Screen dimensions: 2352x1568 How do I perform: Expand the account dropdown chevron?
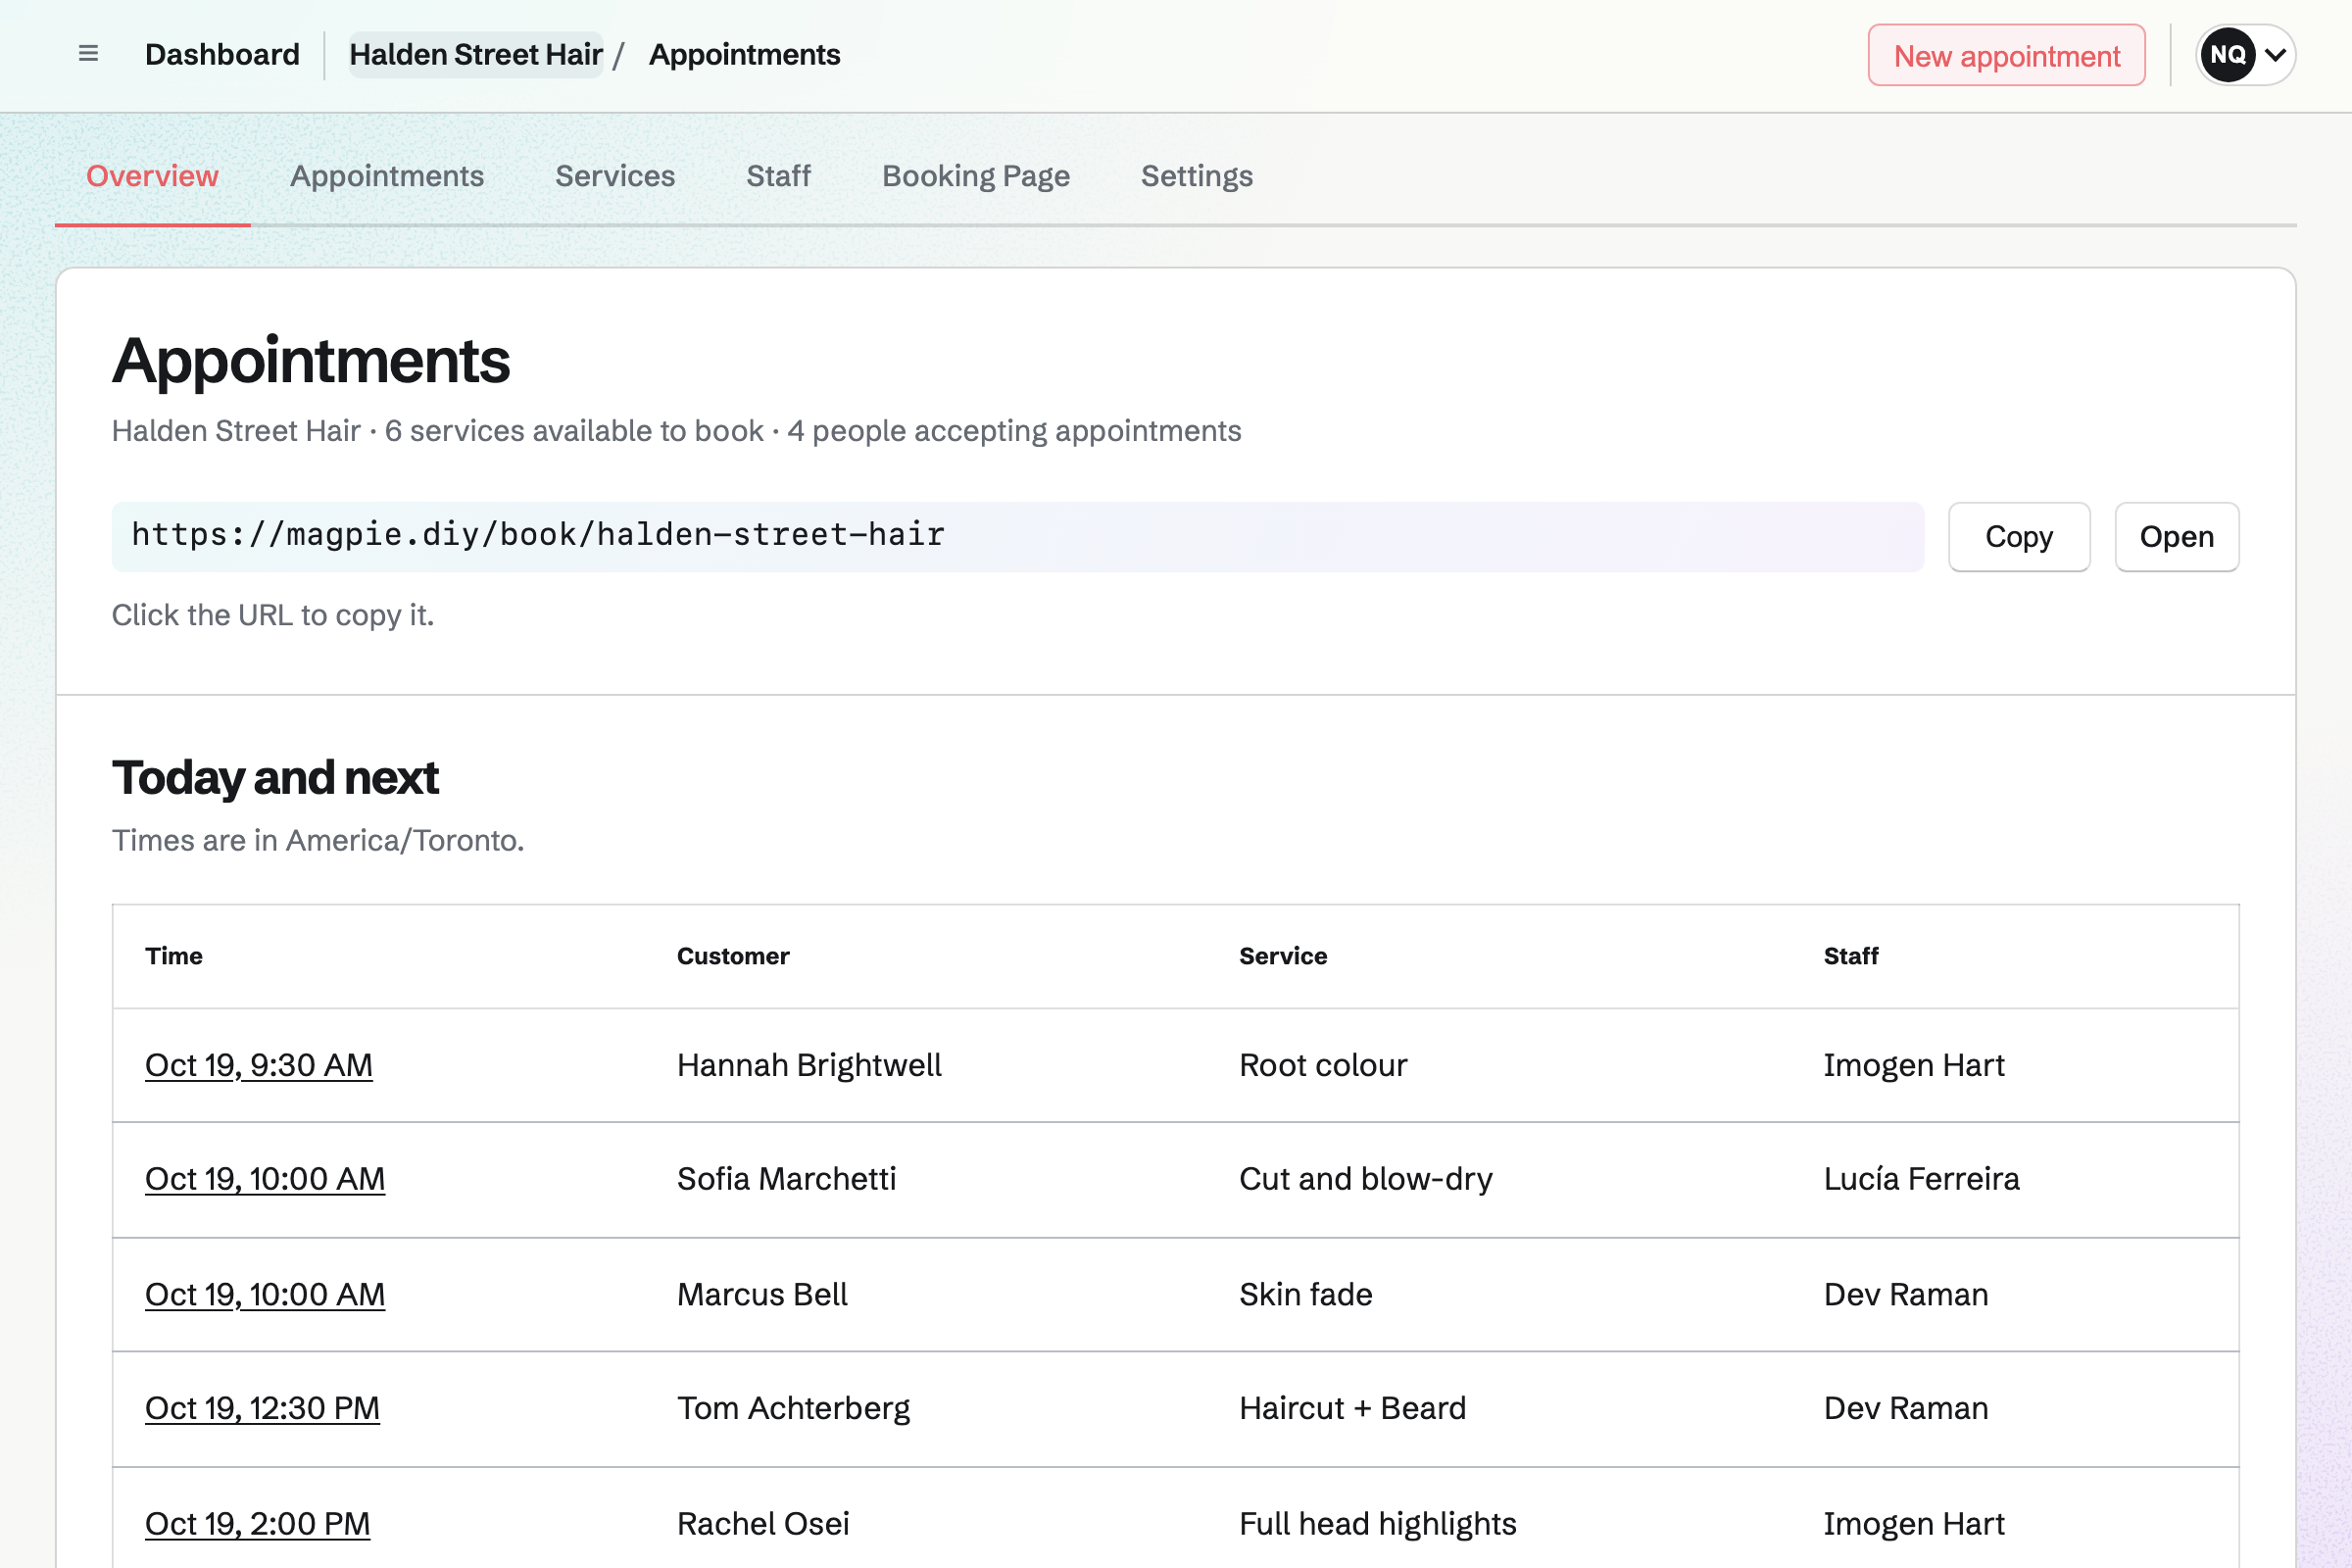coord(2276,54)
